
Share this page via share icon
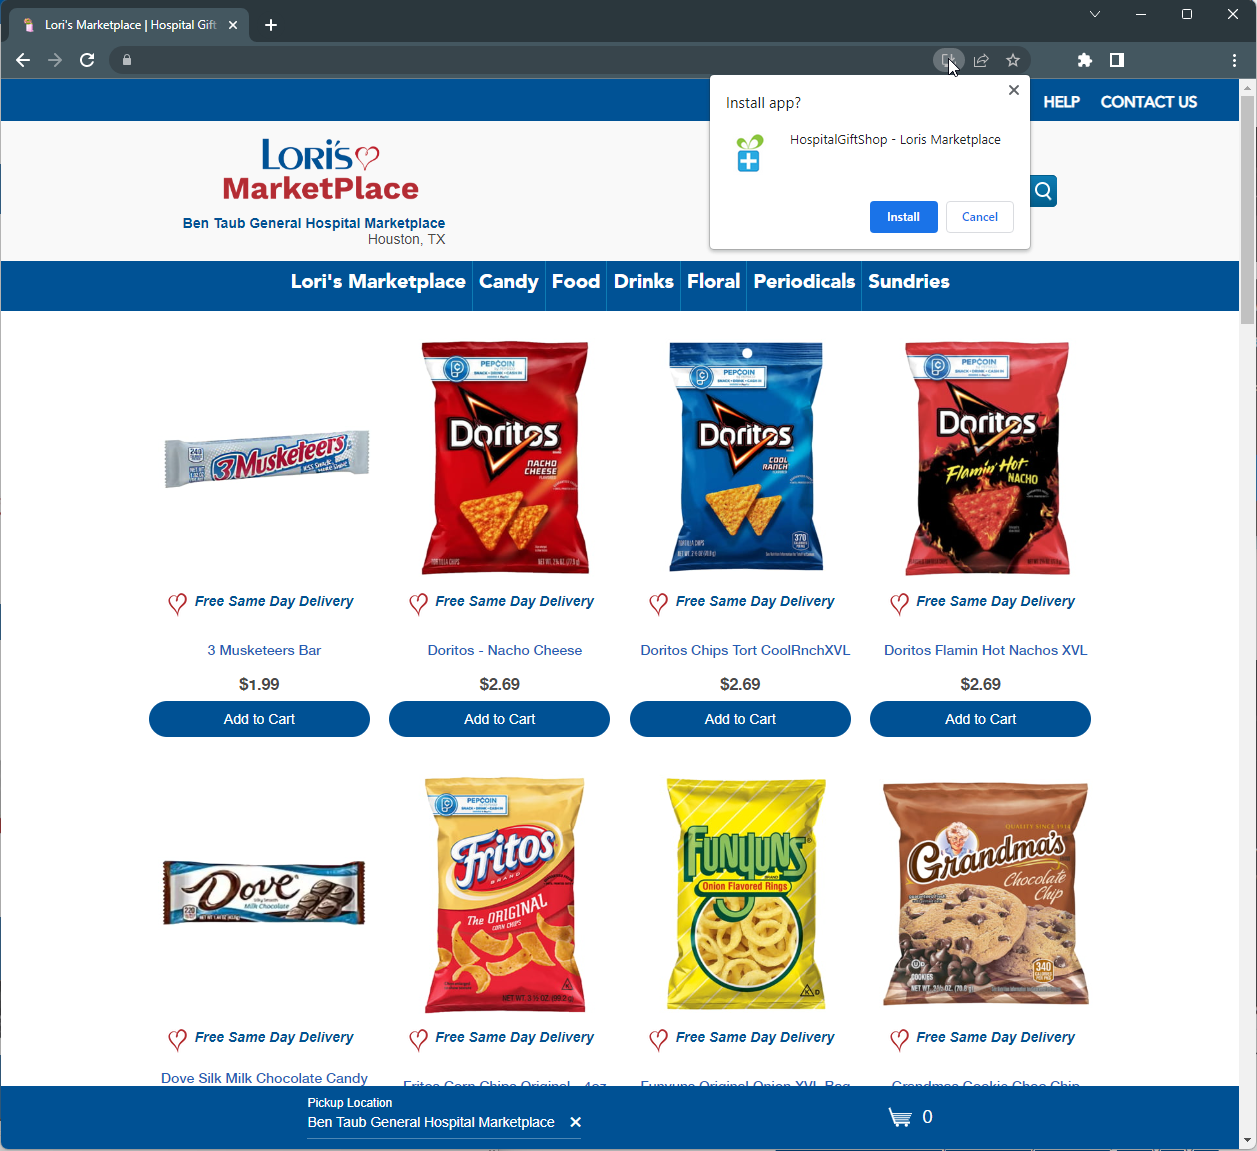coord(981,60)
